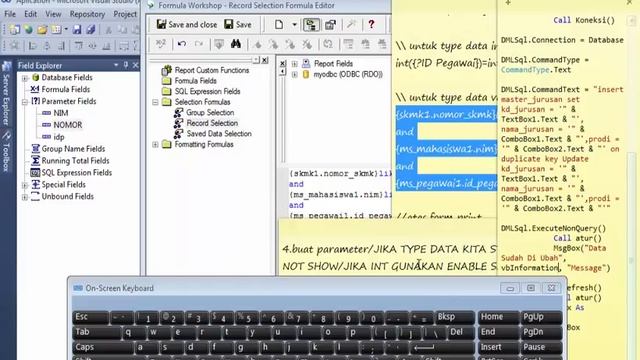Open the Project menu
640x360 pixels.
coord(125,14)
